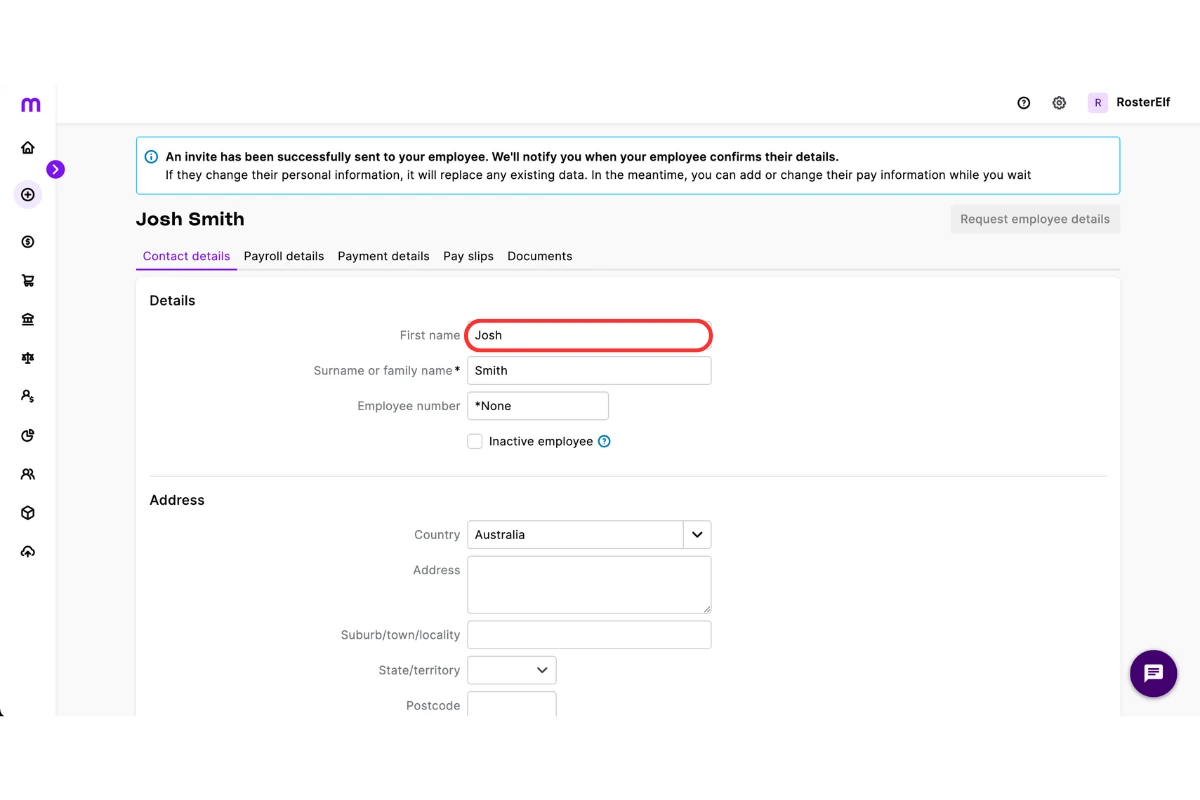Click the MYOB logo in the sidebar
1200x800 pixels.
(30, 104)
